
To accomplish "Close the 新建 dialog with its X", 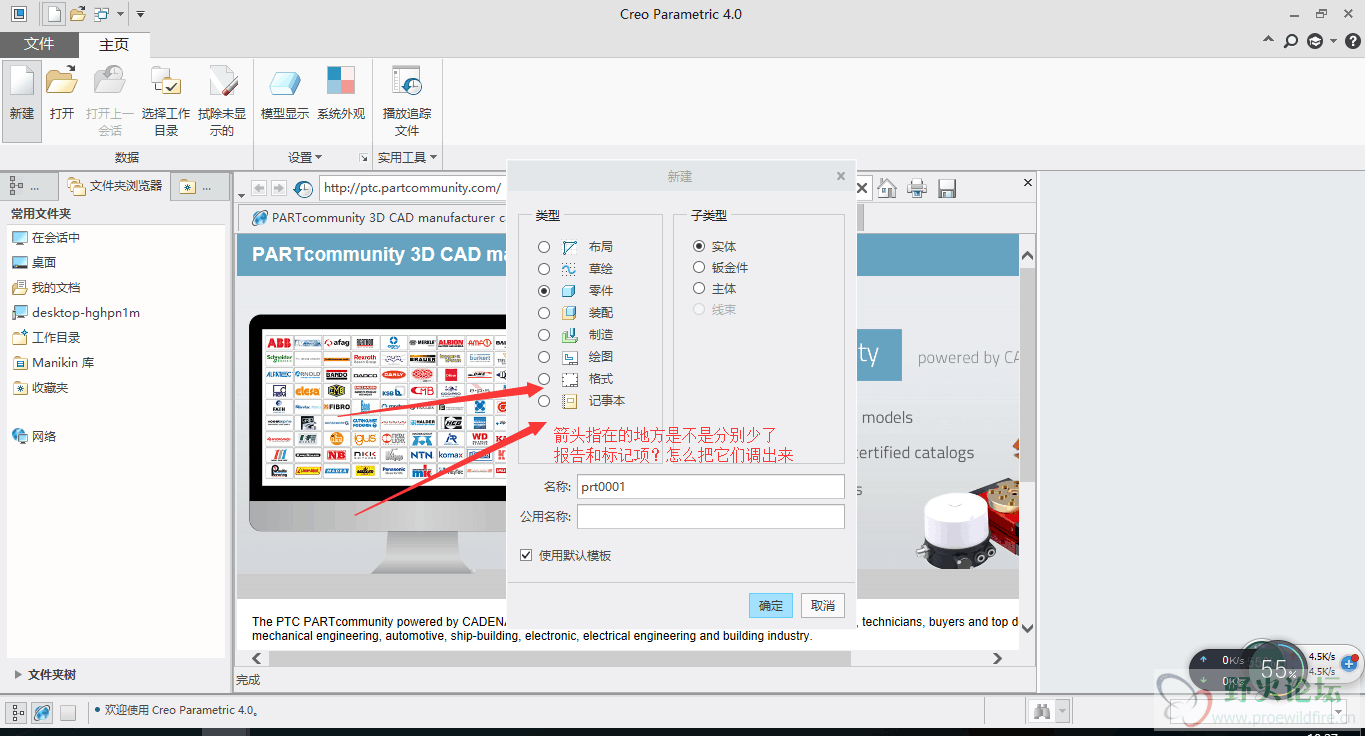I will point(841,176).
